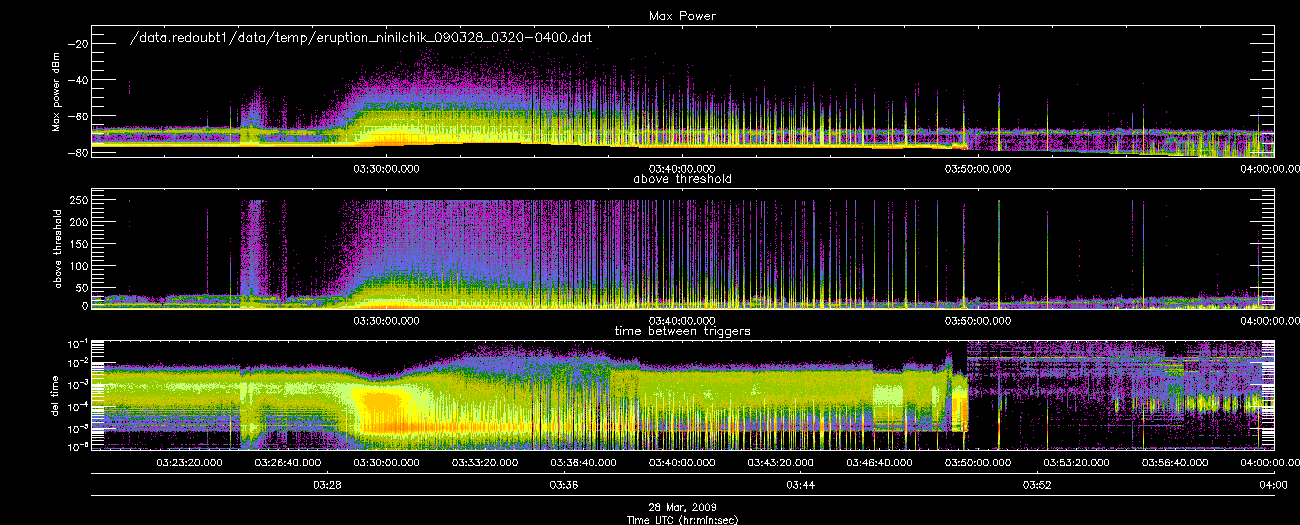
Task: Click the 03:56:40.000 time tick label
Action: (1175, 462)
